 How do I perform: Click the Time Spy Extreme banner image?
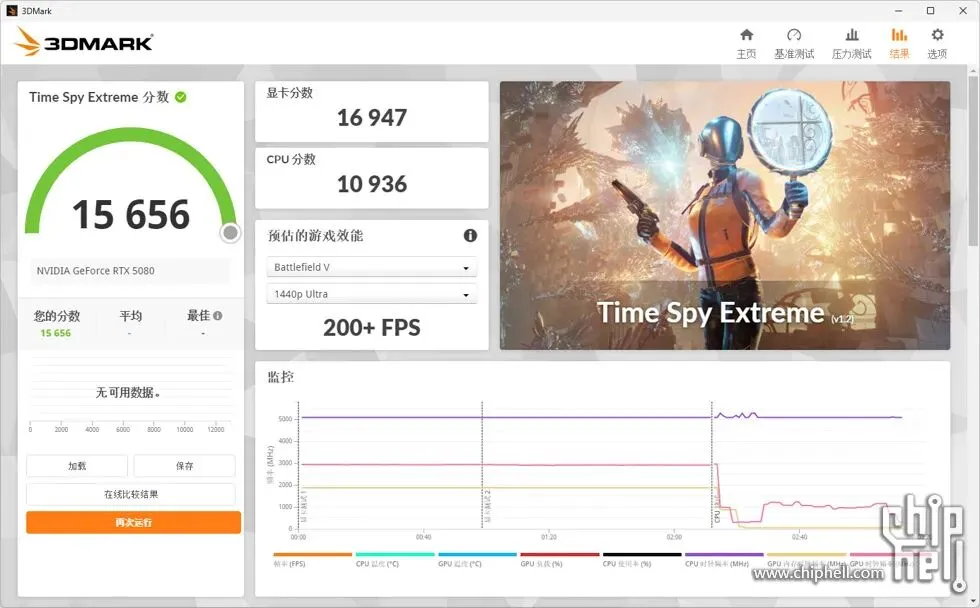(x=725, y=216)
